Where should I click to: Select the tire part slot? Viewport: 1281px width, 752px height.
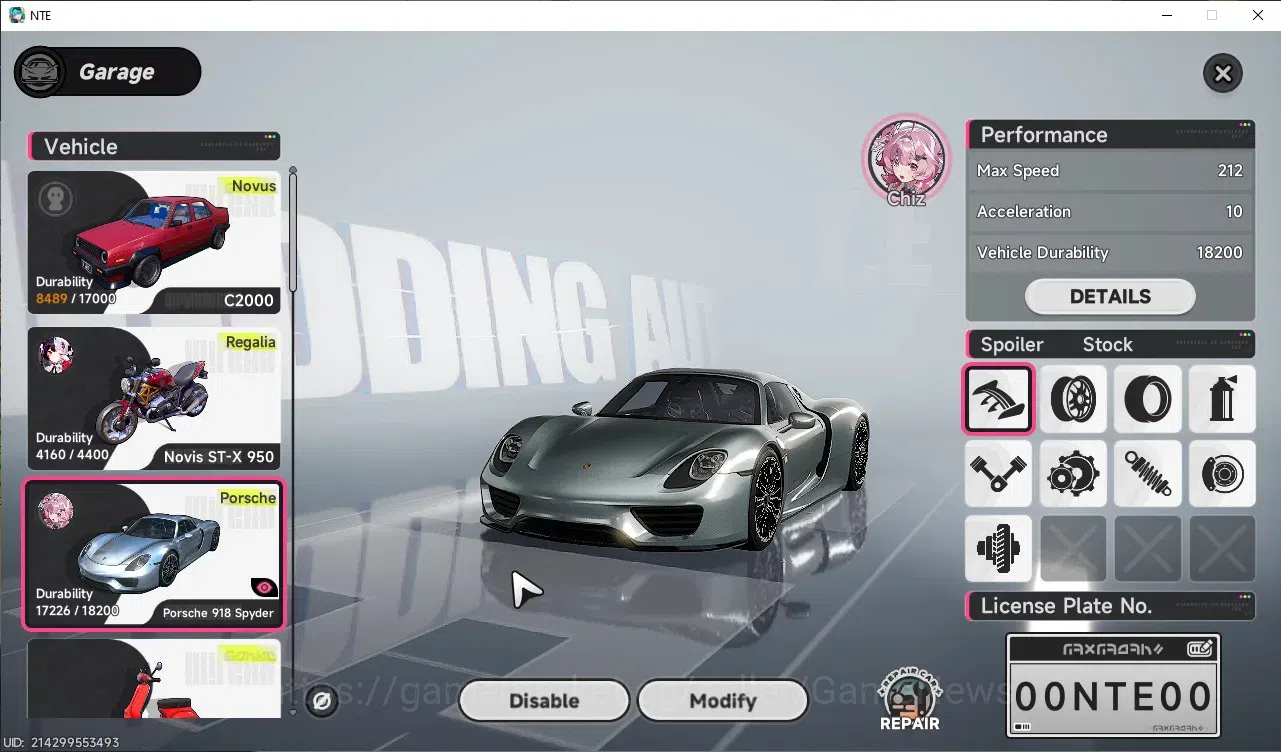(1148, 398)
